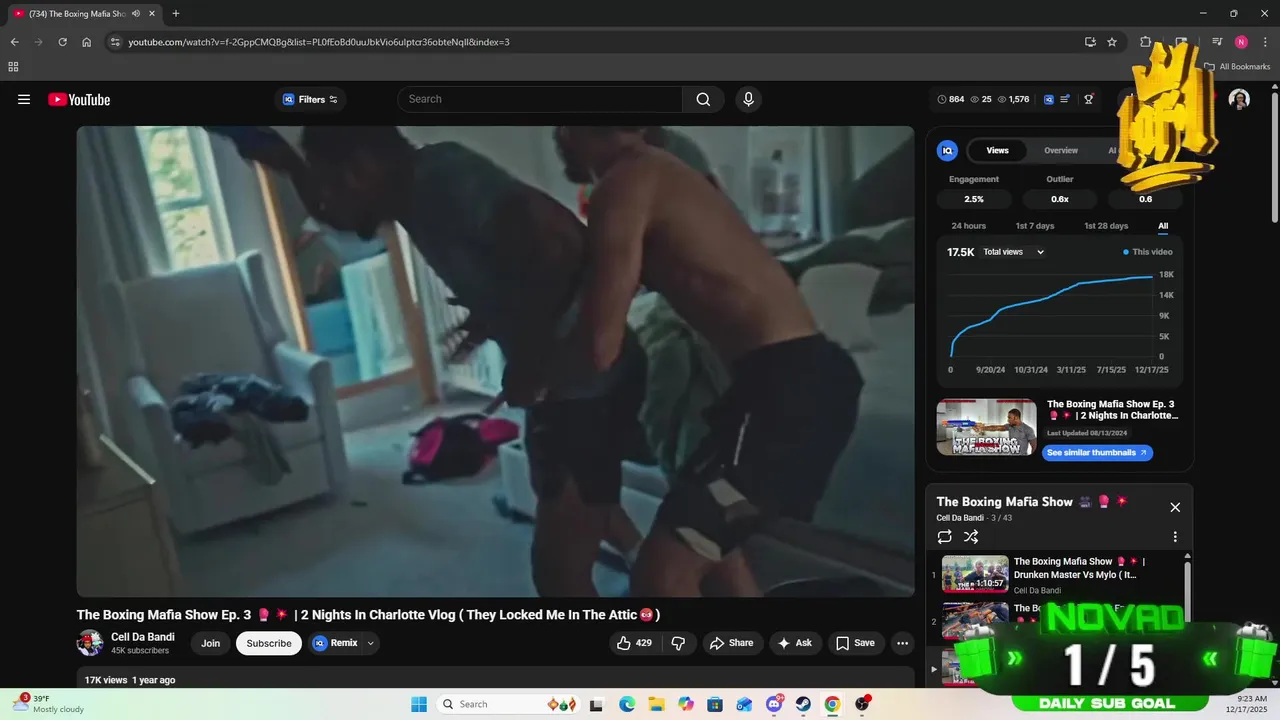Open vidIQ panel video thumbnail preview
The image size is (1280, 720).
[x=986, y=427]
